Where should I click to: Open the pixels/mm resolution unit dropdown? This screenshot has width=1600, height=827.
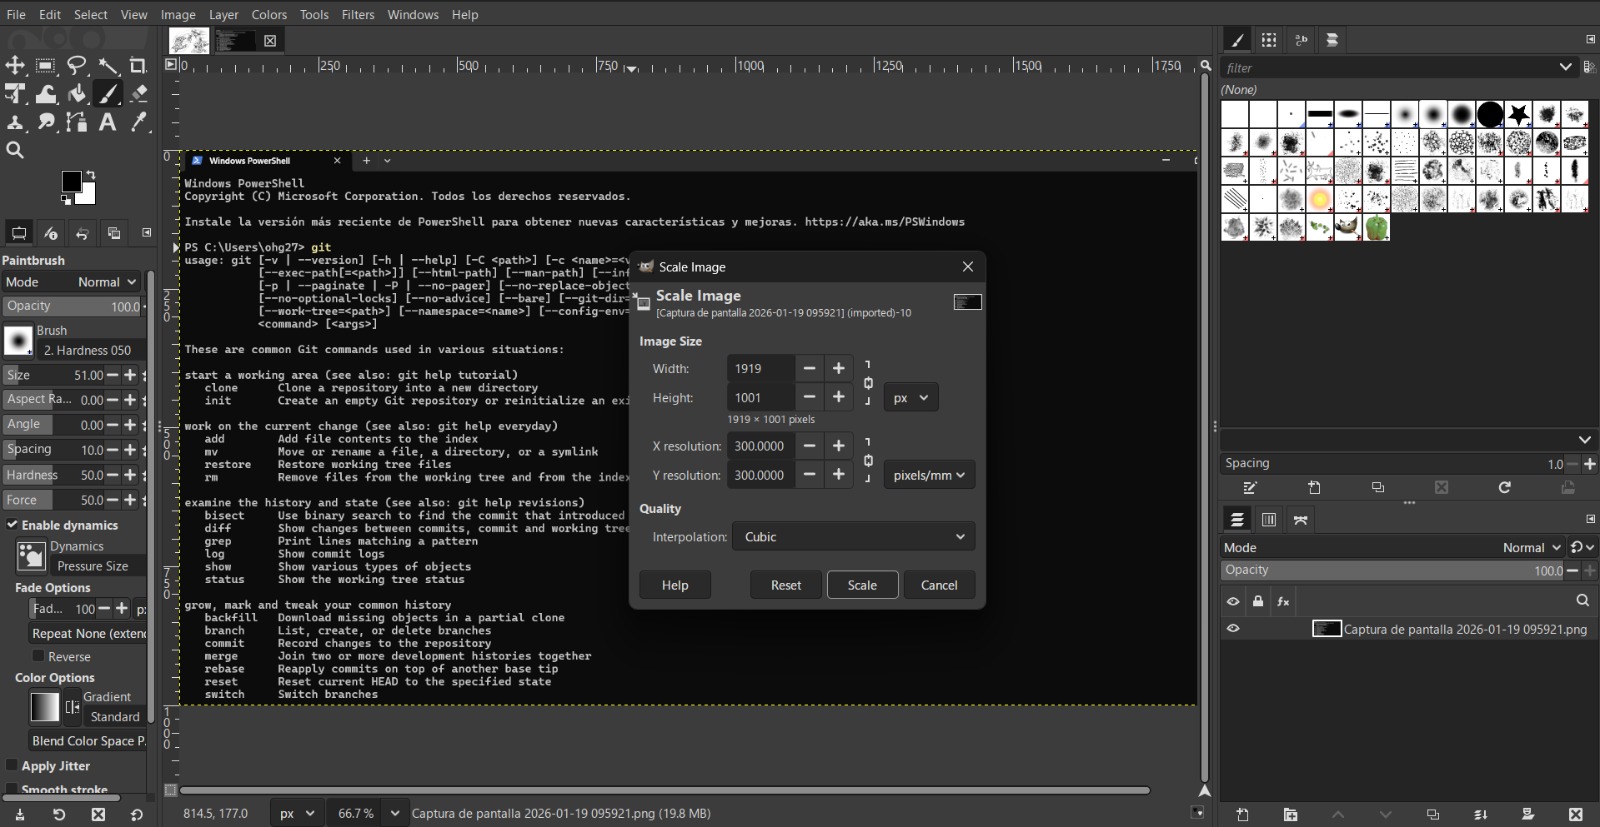(x=928, y=475)
